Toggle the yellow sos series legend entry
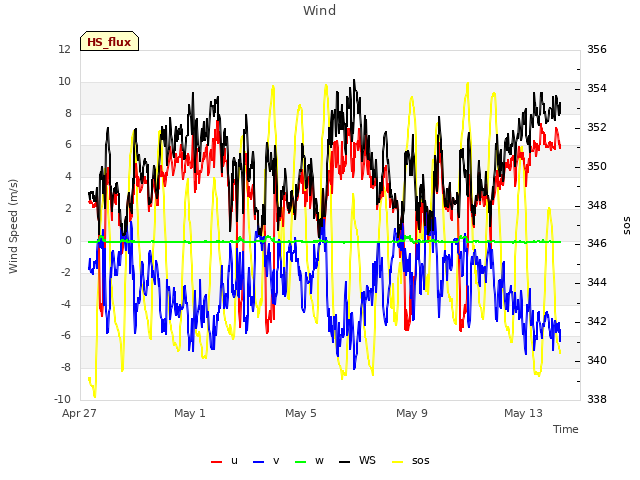This screenshot has height=480, width=640. pos(411,461)
